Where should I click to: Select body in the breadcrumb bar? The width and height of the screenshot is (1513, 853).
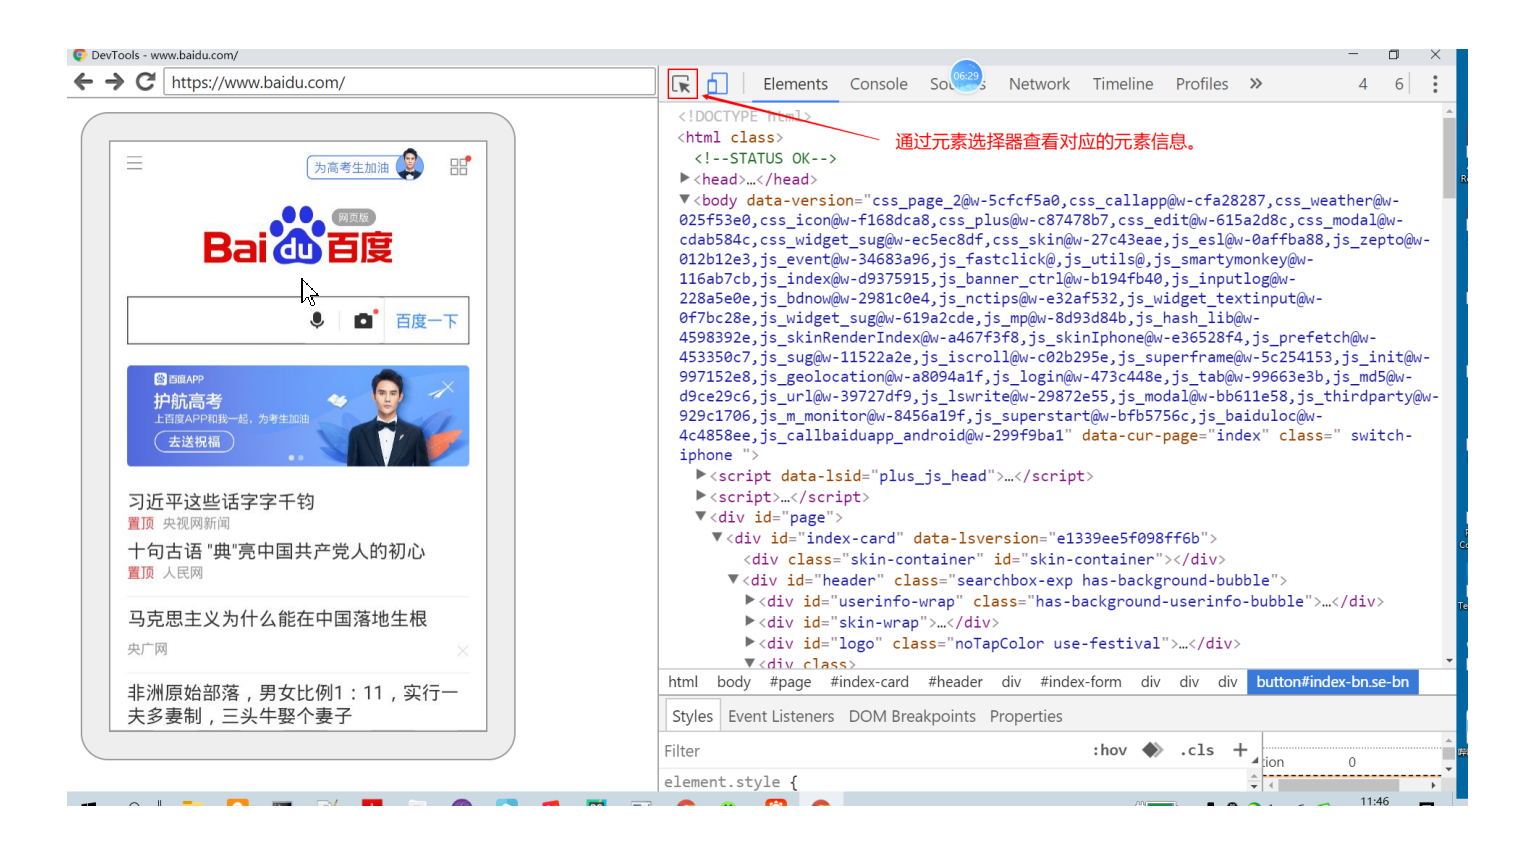[733, 682]
